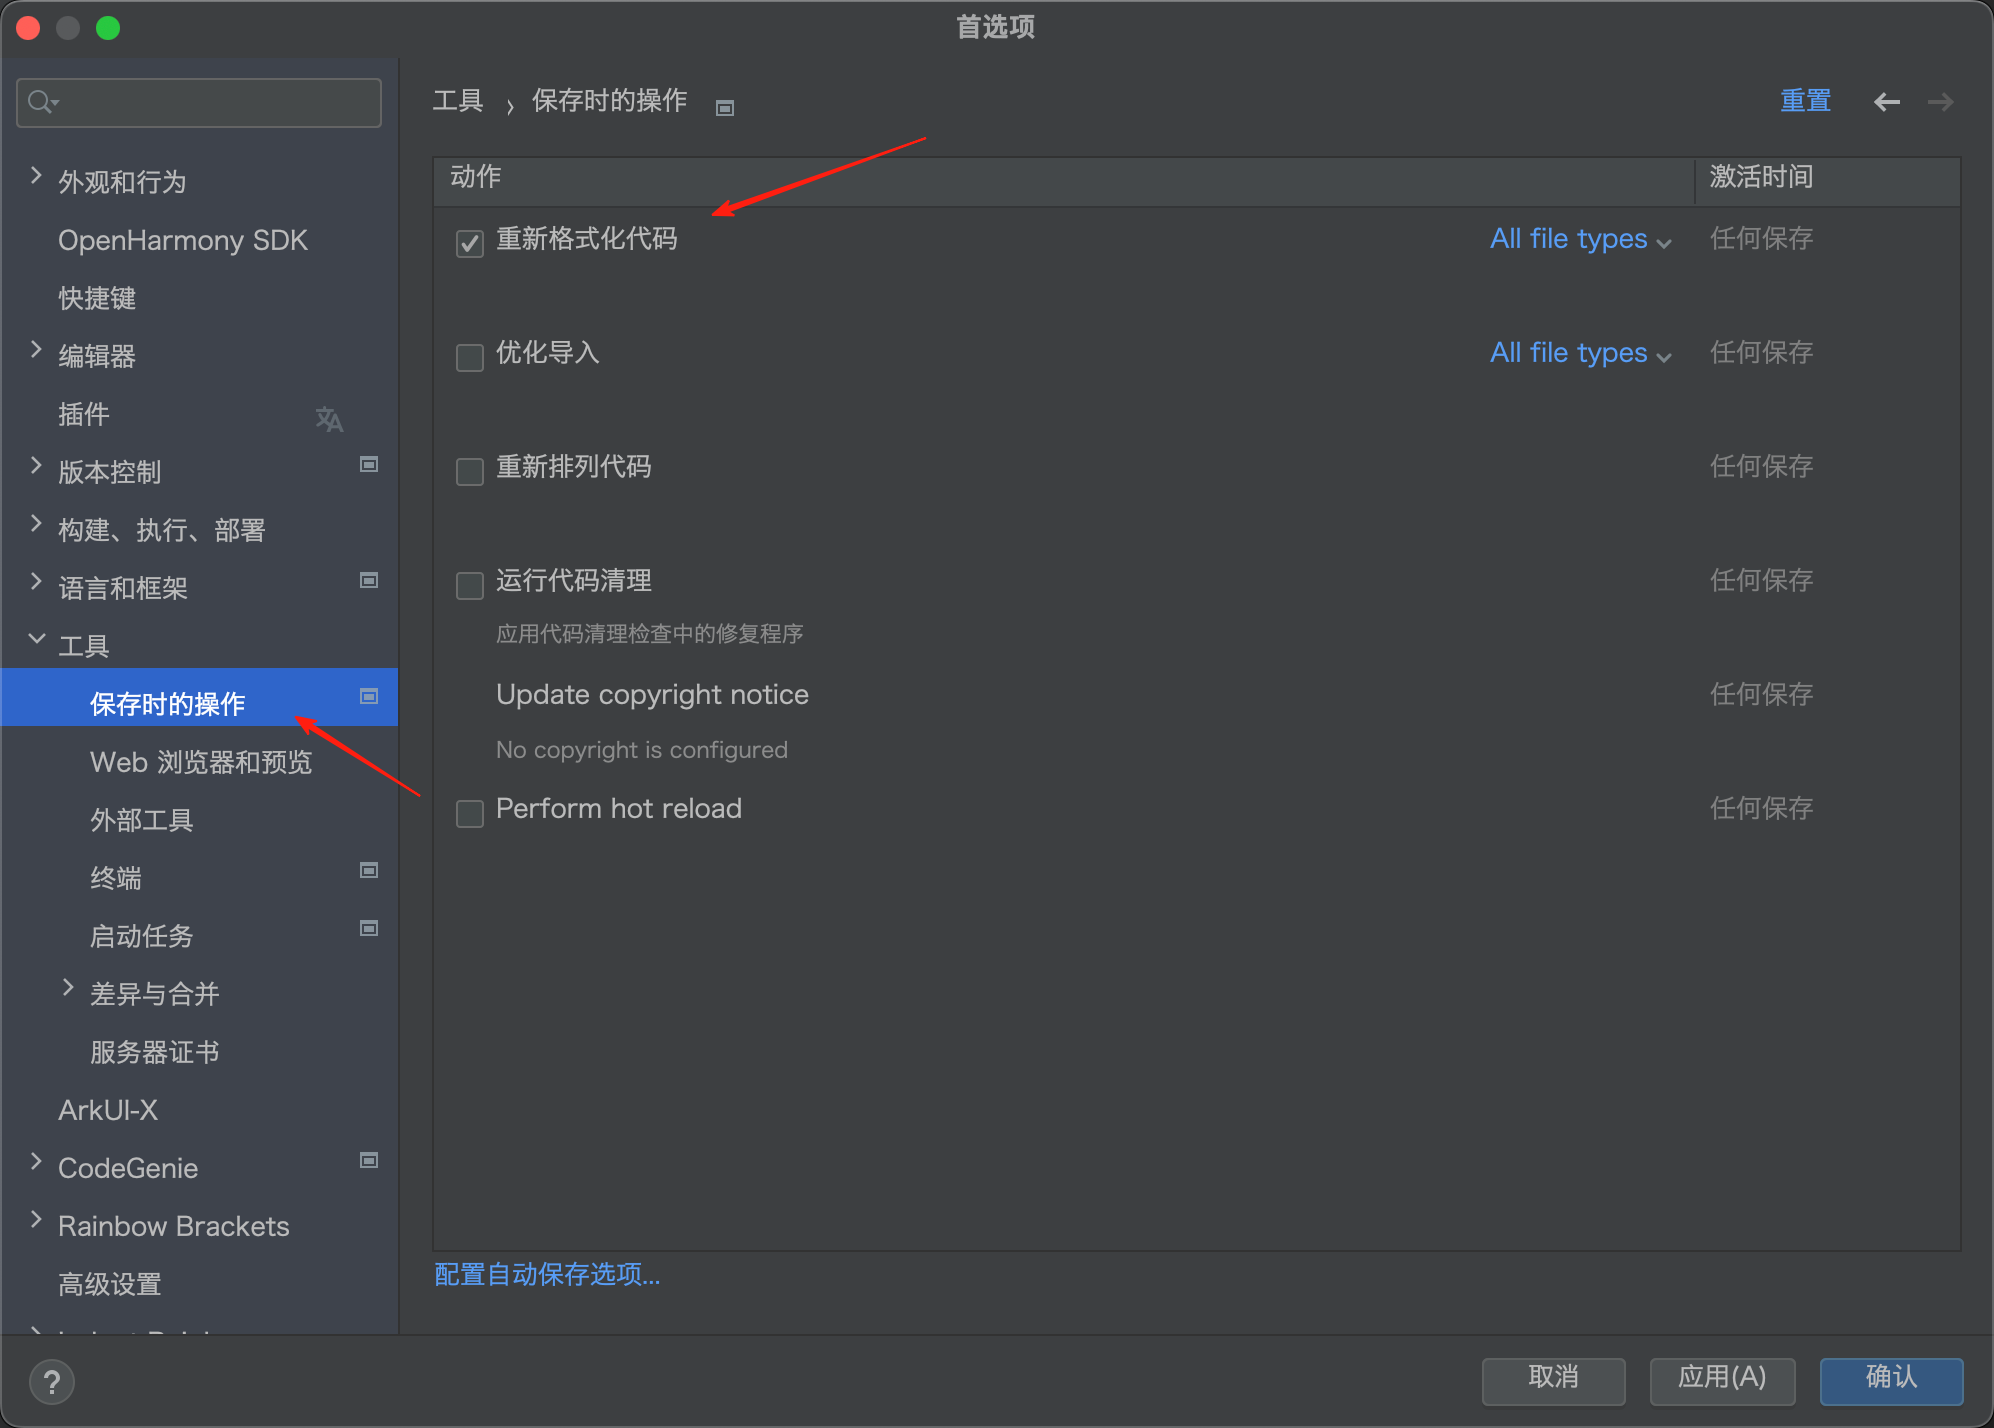Enable the Perform hot reload checkbox
Viewport: 1994px width, 1428px height.
pos(470,813)
